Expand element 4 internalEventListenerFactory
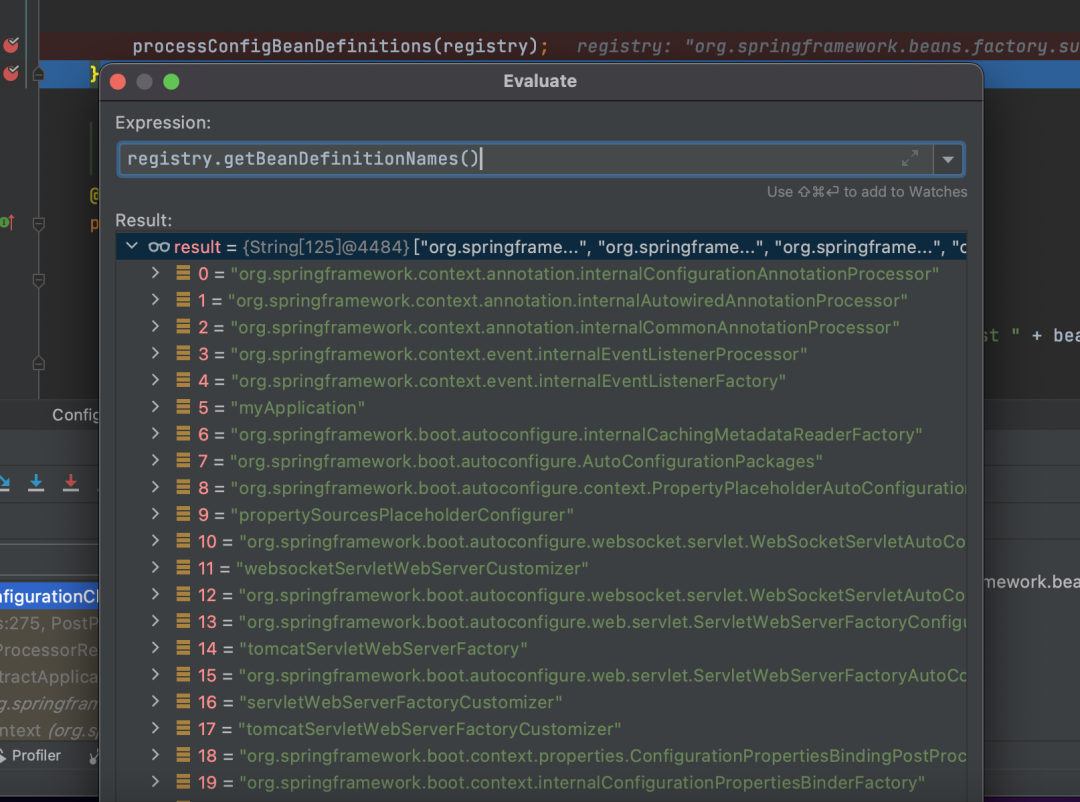 (x=156, y=380)
